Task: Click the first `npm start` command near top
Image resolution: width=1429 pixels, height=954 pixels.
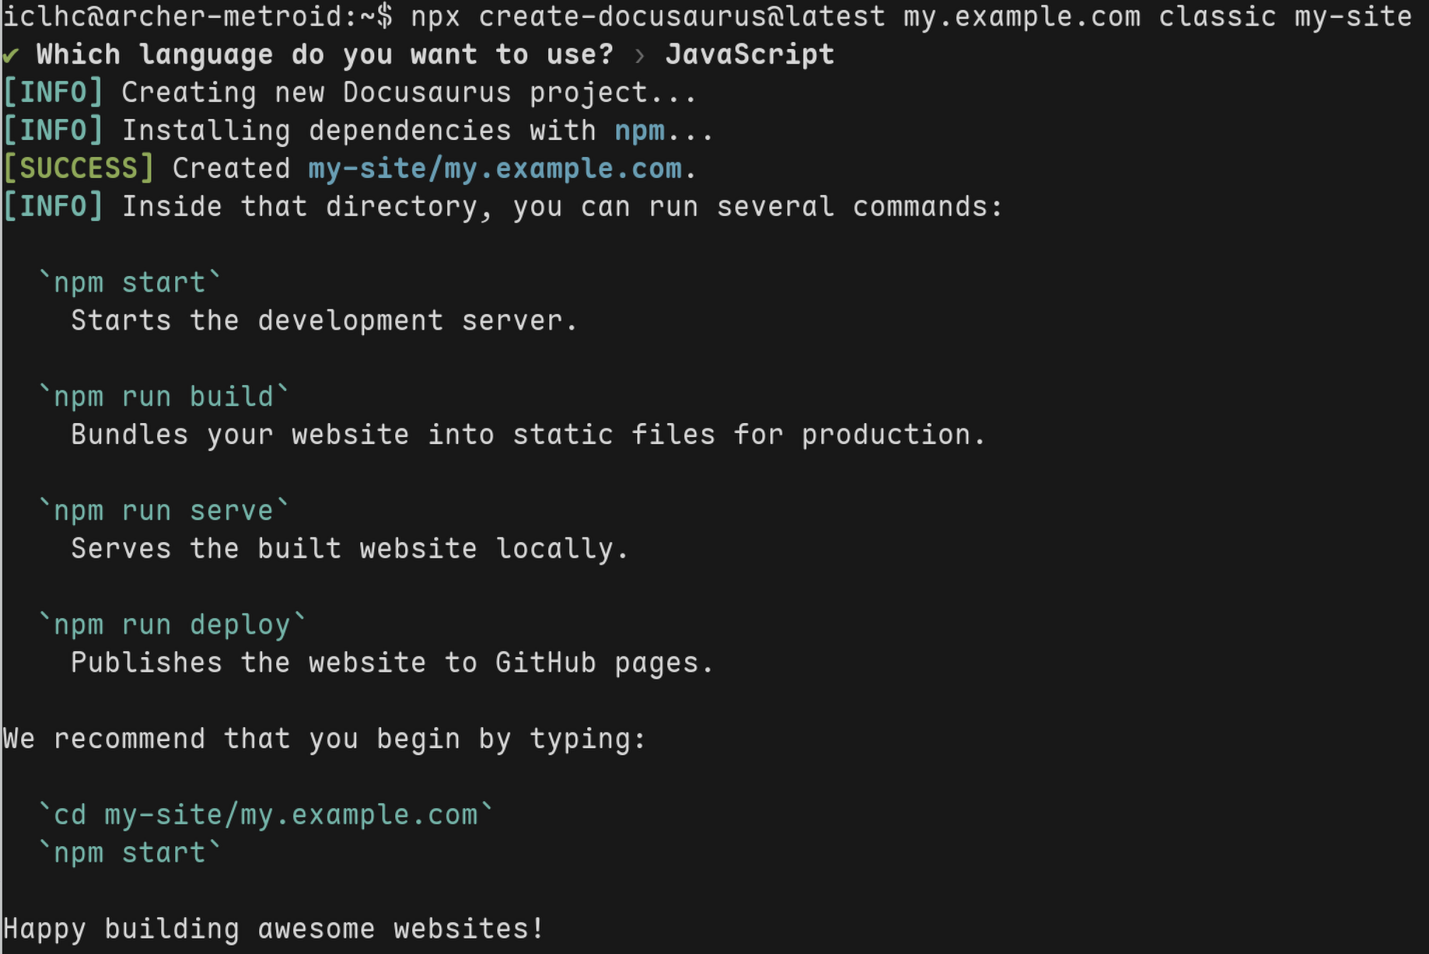Action: pyautogui.click(x=129, y=283)
